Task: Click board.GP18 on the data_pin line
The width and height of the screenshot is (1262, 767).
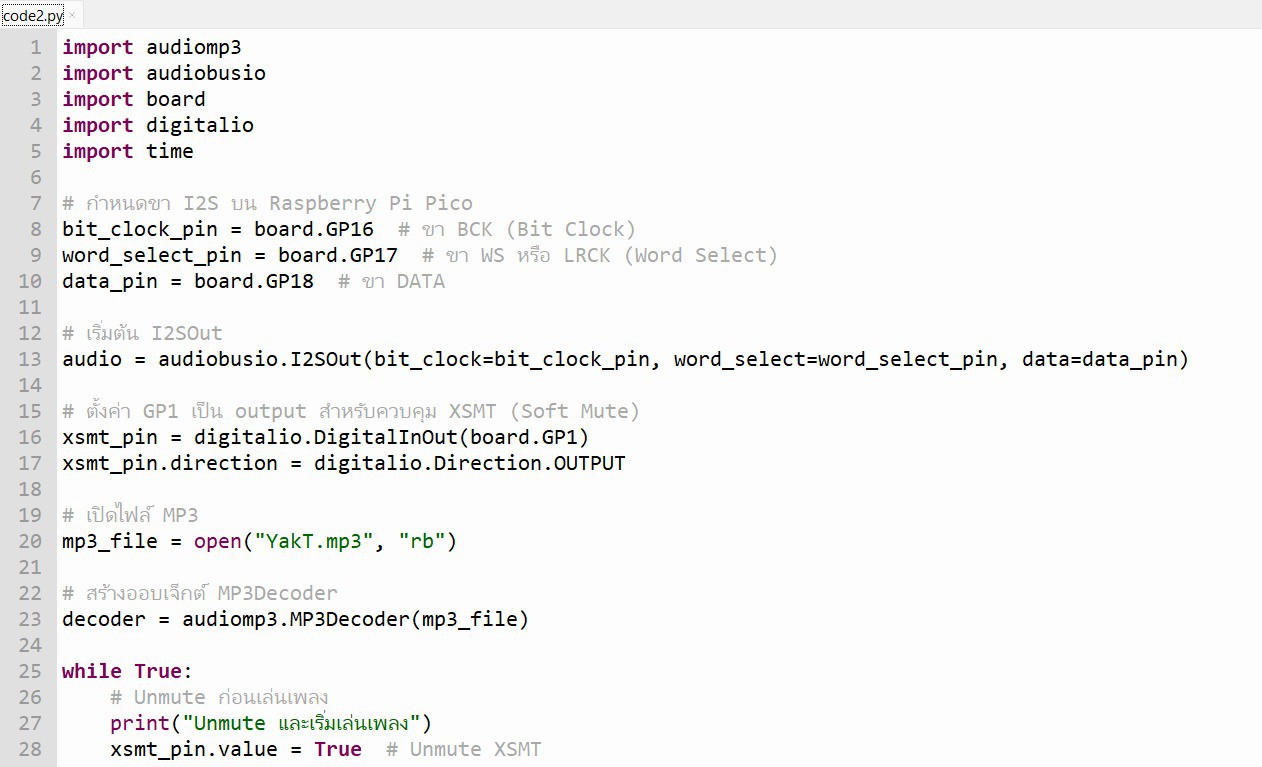Action: click(254, 281)
